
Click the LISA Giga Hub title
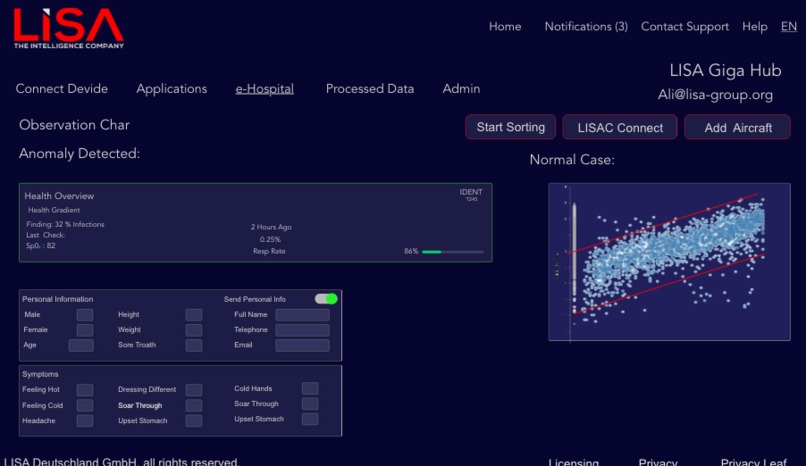[725, 70]
